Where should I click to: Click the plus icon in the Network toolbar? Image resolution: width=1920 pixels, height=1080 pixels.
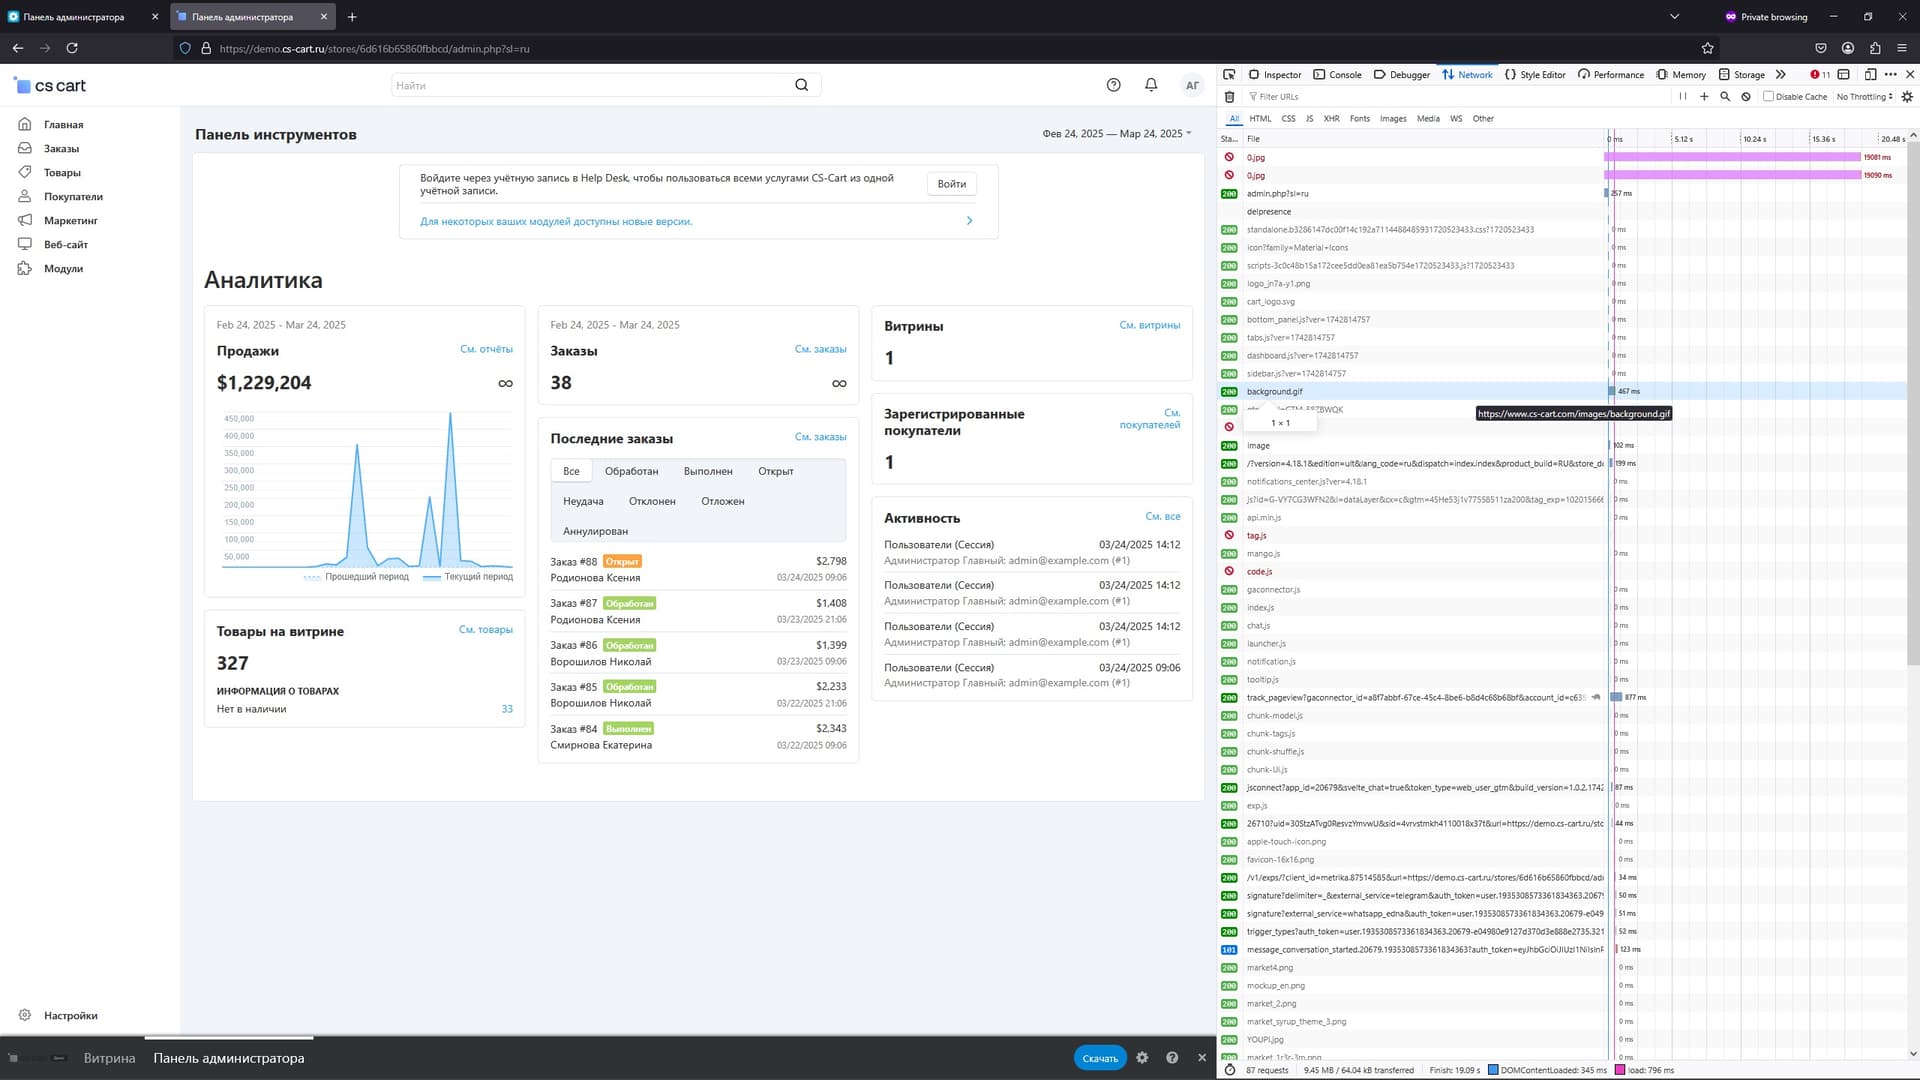click(1704, 97)
